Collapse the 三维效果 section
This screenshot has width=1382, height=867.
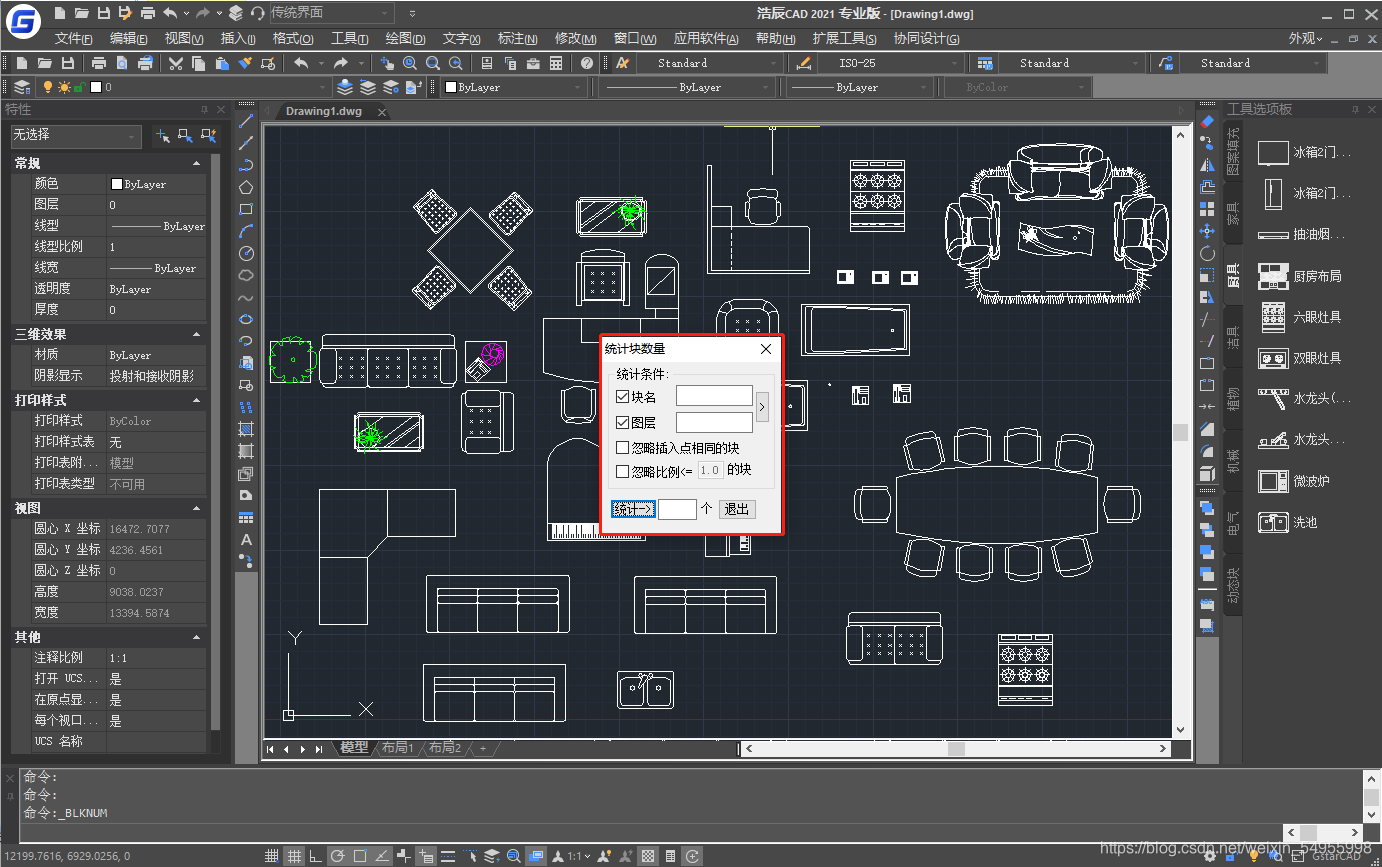196,334
